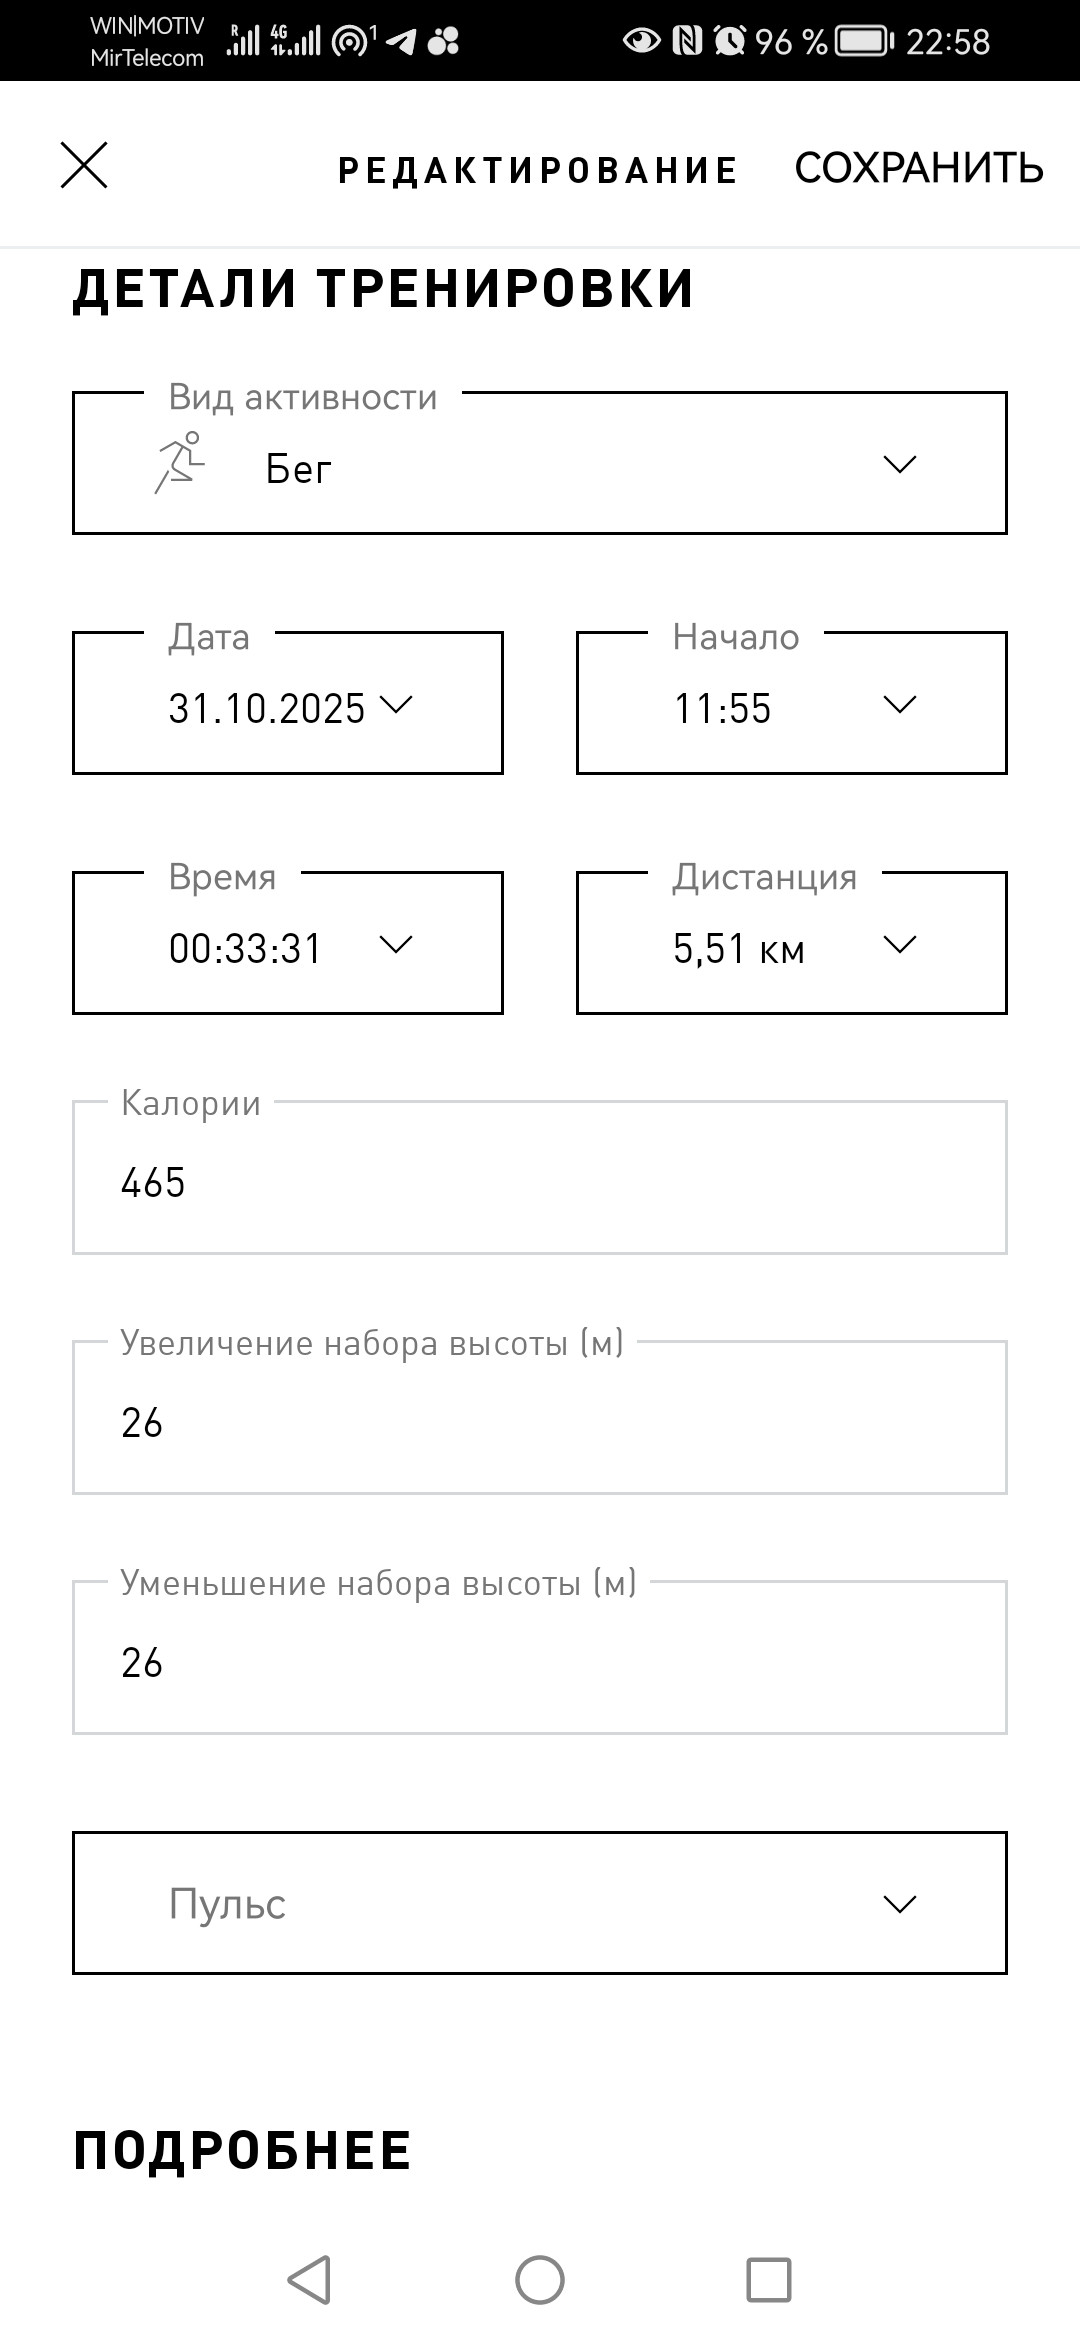Close the editing screen with the X icon
The image size is (1080, 2340).
pyautogui.click(x=84, y=165)
